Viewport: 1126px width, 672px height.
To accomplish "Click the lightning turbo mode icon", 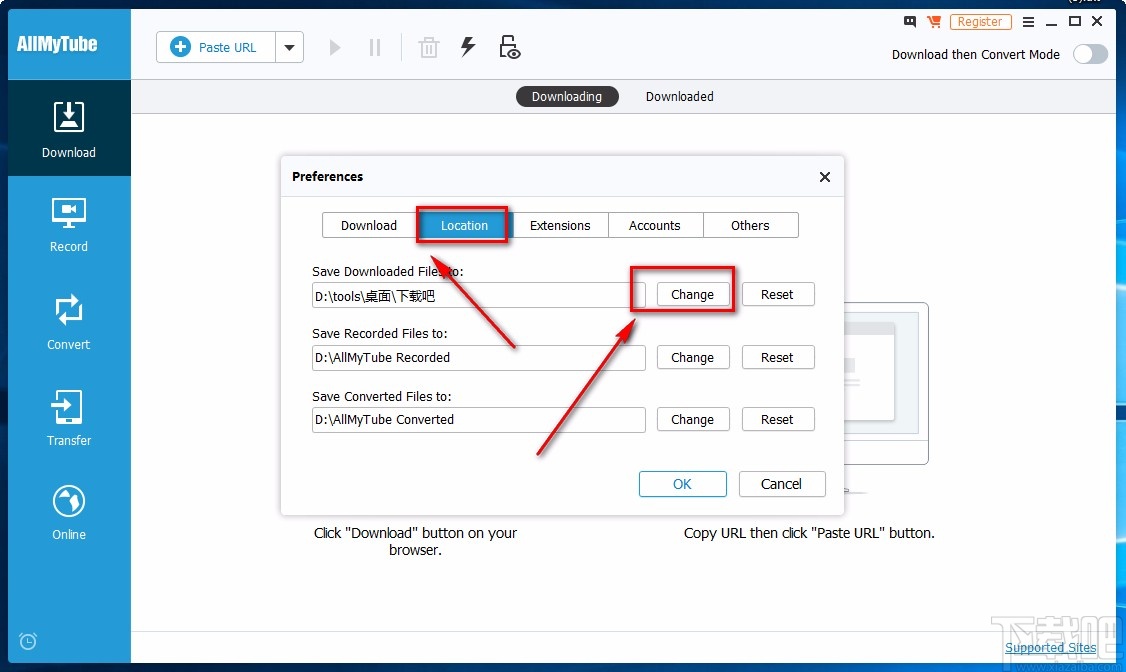I will [x=468, y=47].
